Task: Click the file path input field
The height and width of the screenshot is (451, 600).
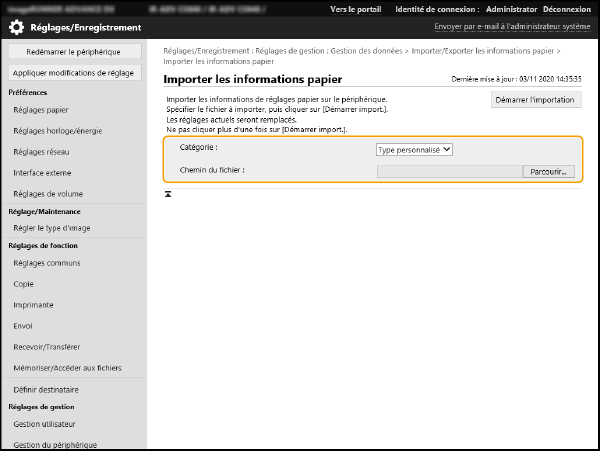Action: (448, 171)
